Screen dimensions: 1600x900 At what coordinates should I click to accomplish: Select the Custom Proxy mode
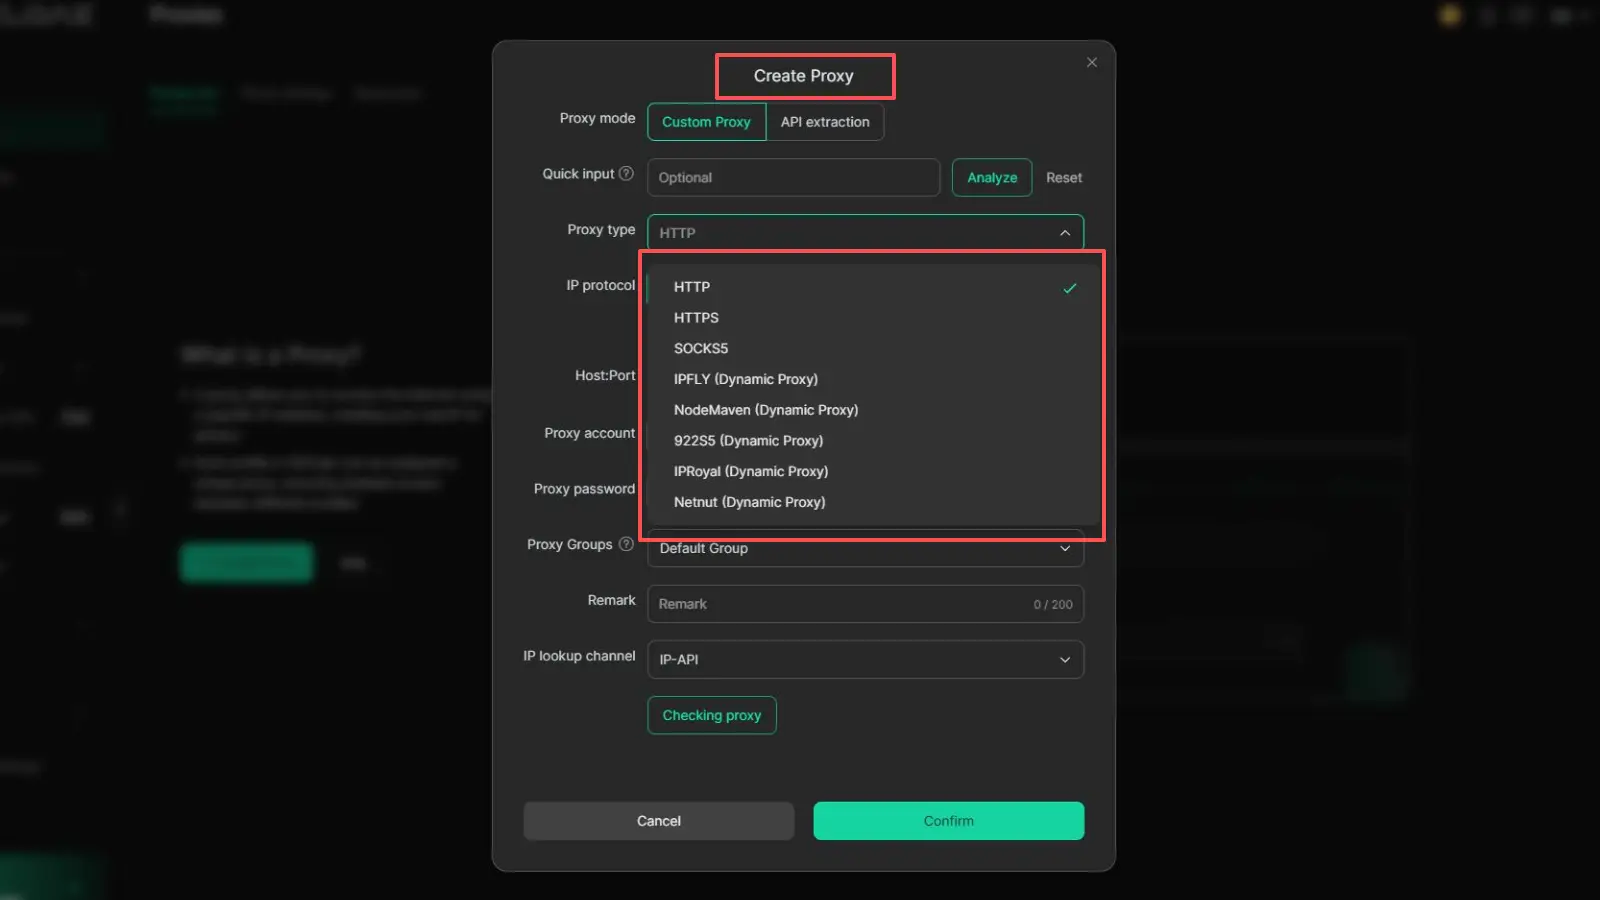coord(706,122)
